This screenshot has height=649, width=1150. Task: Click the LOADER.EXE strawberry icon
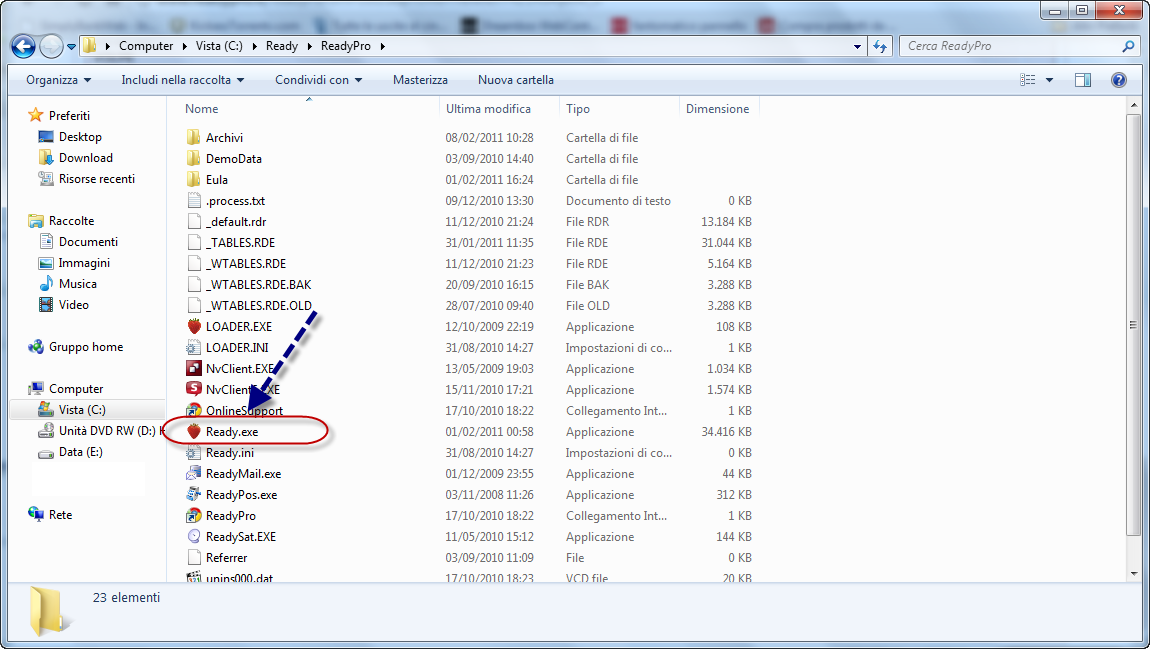[x=194, y=326]
